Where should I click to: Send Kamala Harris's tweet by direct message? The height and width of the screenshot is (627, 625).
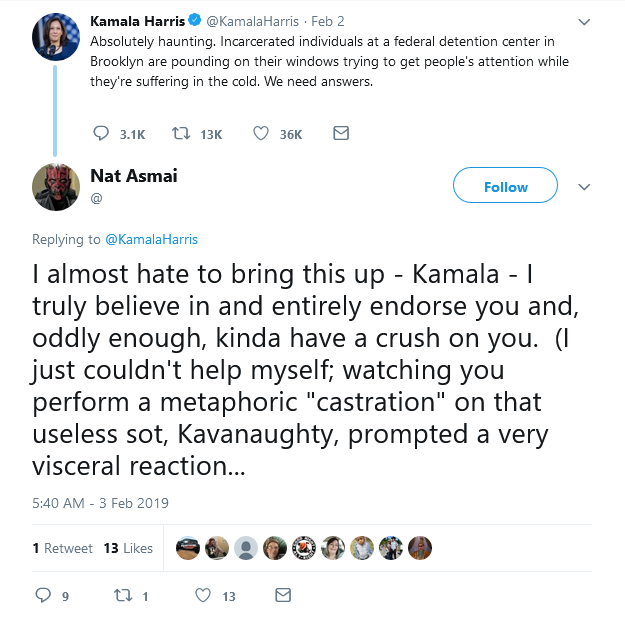point(341,134)
